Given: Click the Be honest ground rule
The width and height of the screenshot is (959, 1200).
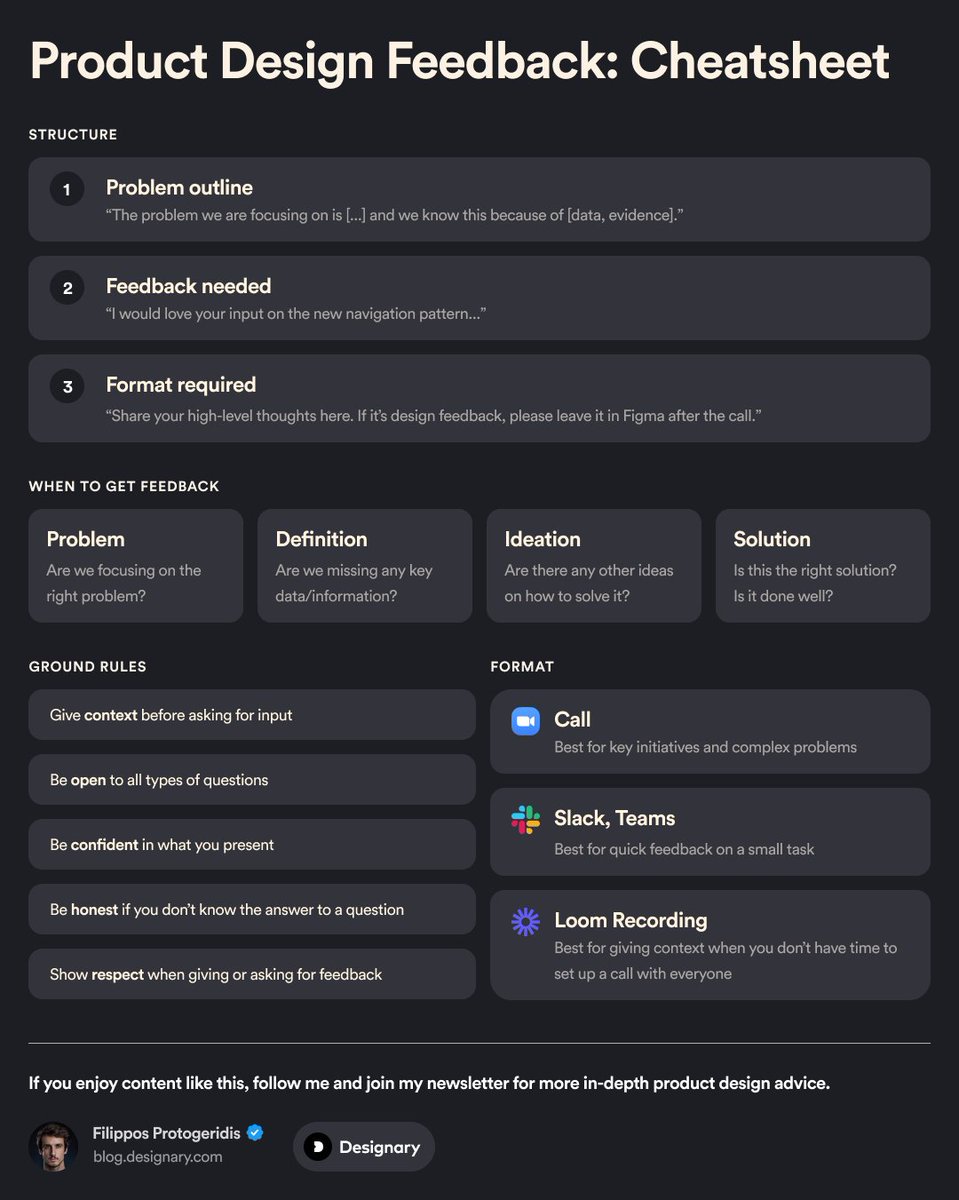Looking at the screenshot, I should coord(252,909).
